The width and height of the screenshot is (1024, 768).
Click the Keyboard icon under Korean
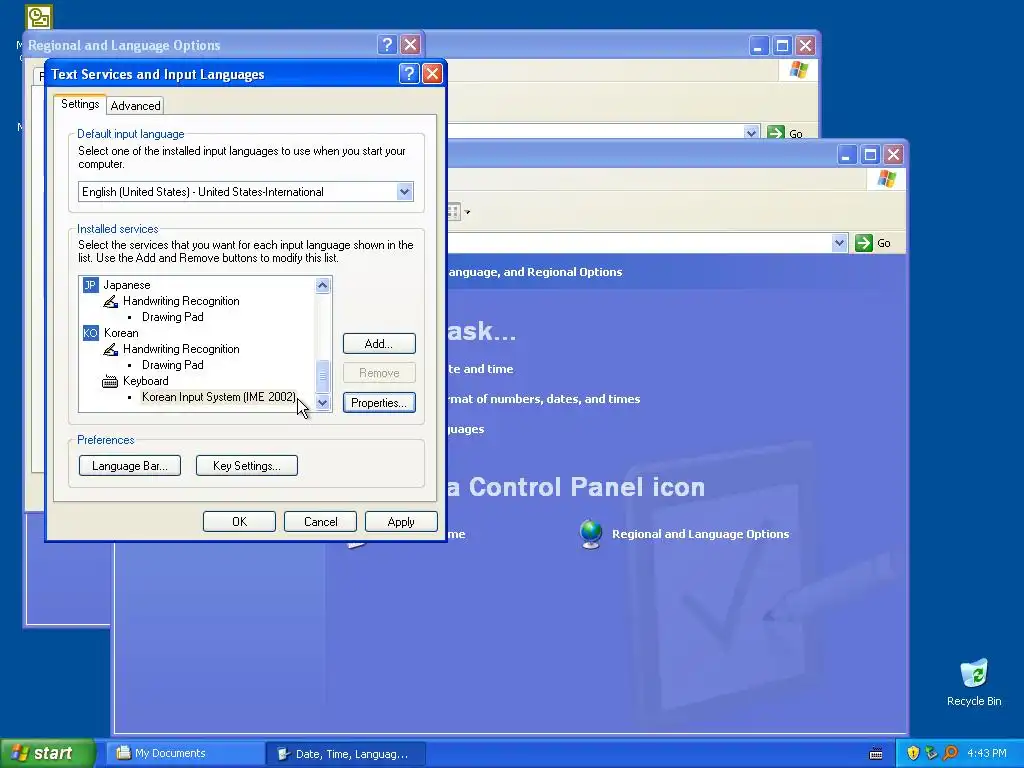point(110,381)
